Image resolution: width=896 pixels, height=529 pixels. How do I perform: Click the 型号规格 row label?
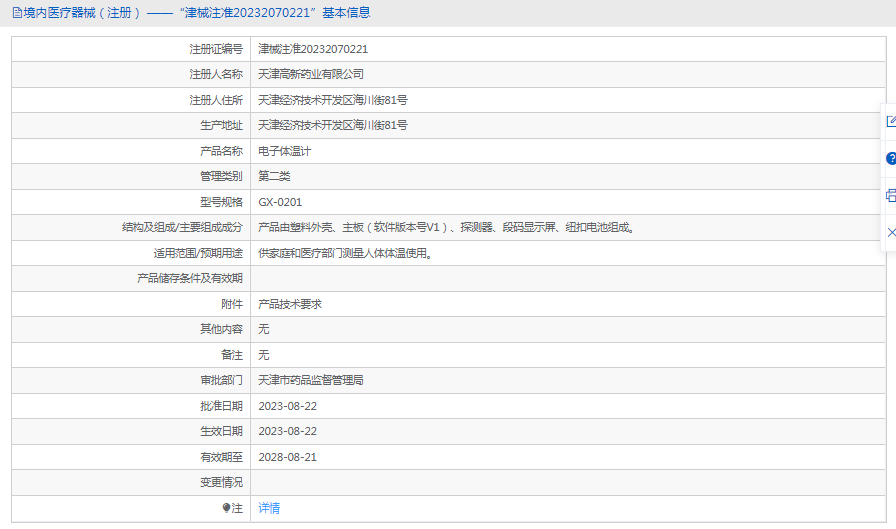222,202
